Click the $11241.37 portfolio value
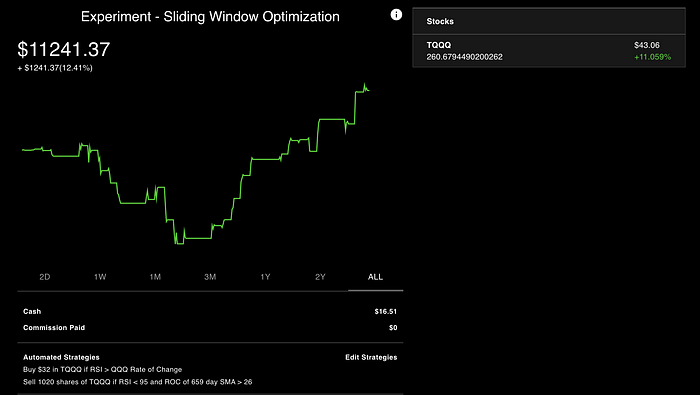 [x=63, y=49]
